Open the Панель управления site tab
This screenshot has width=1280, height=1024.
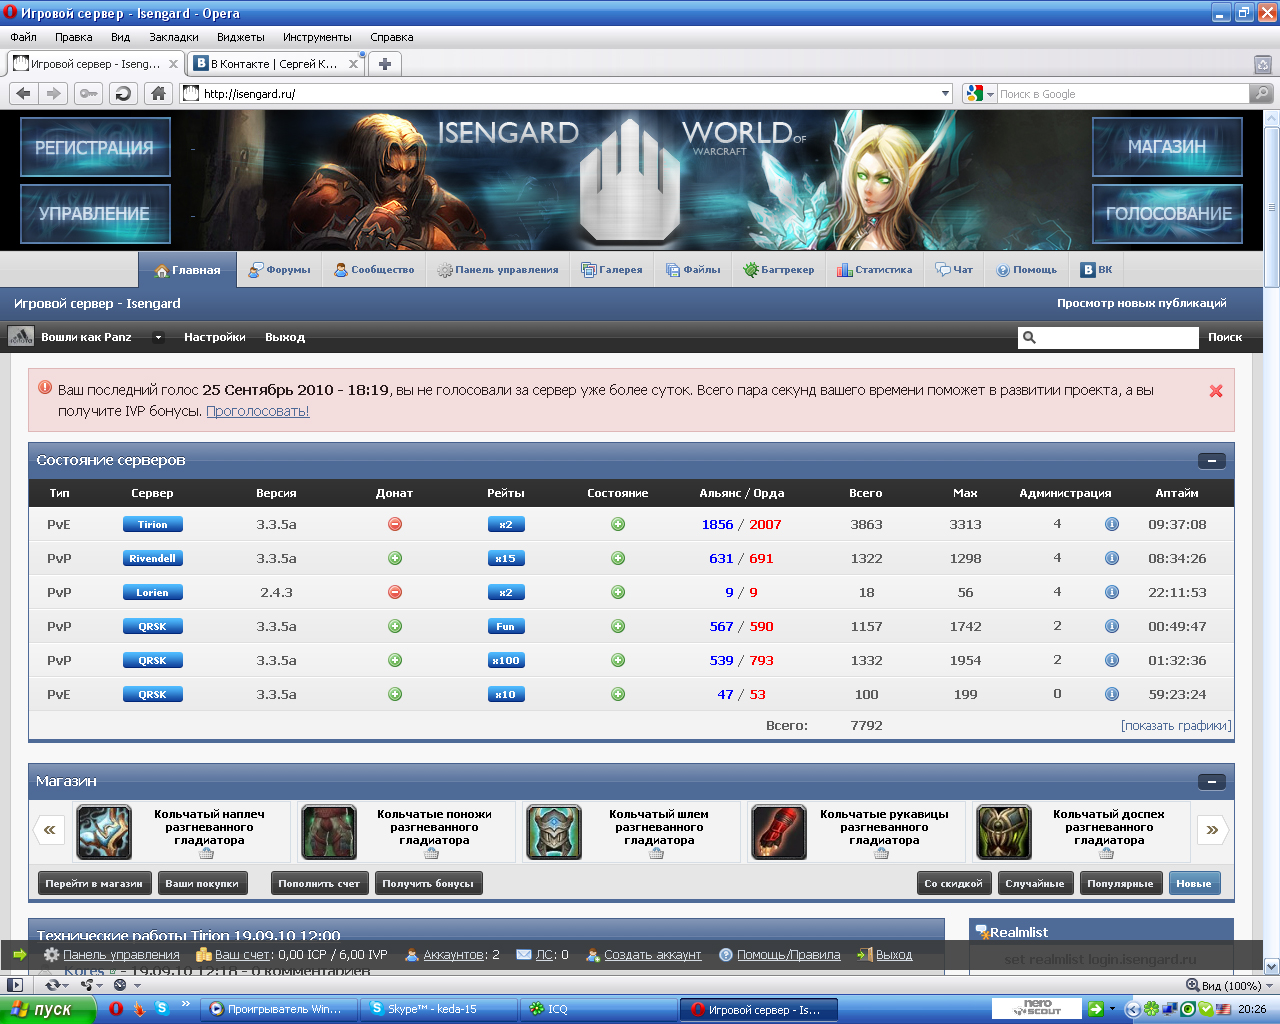coord(498,270)
